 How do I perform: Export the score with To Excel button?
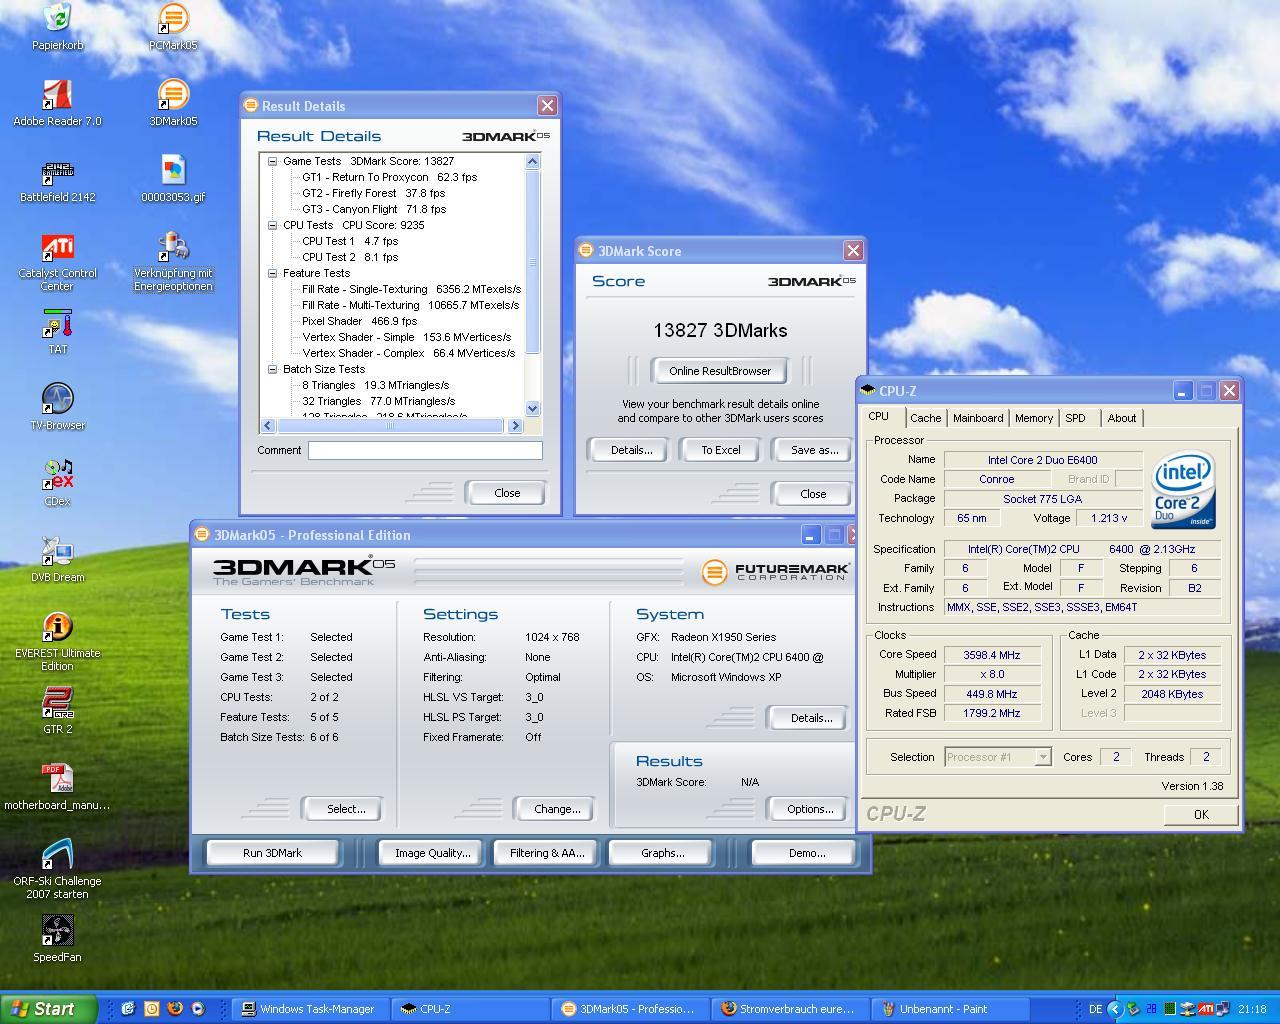click(720, 450)
